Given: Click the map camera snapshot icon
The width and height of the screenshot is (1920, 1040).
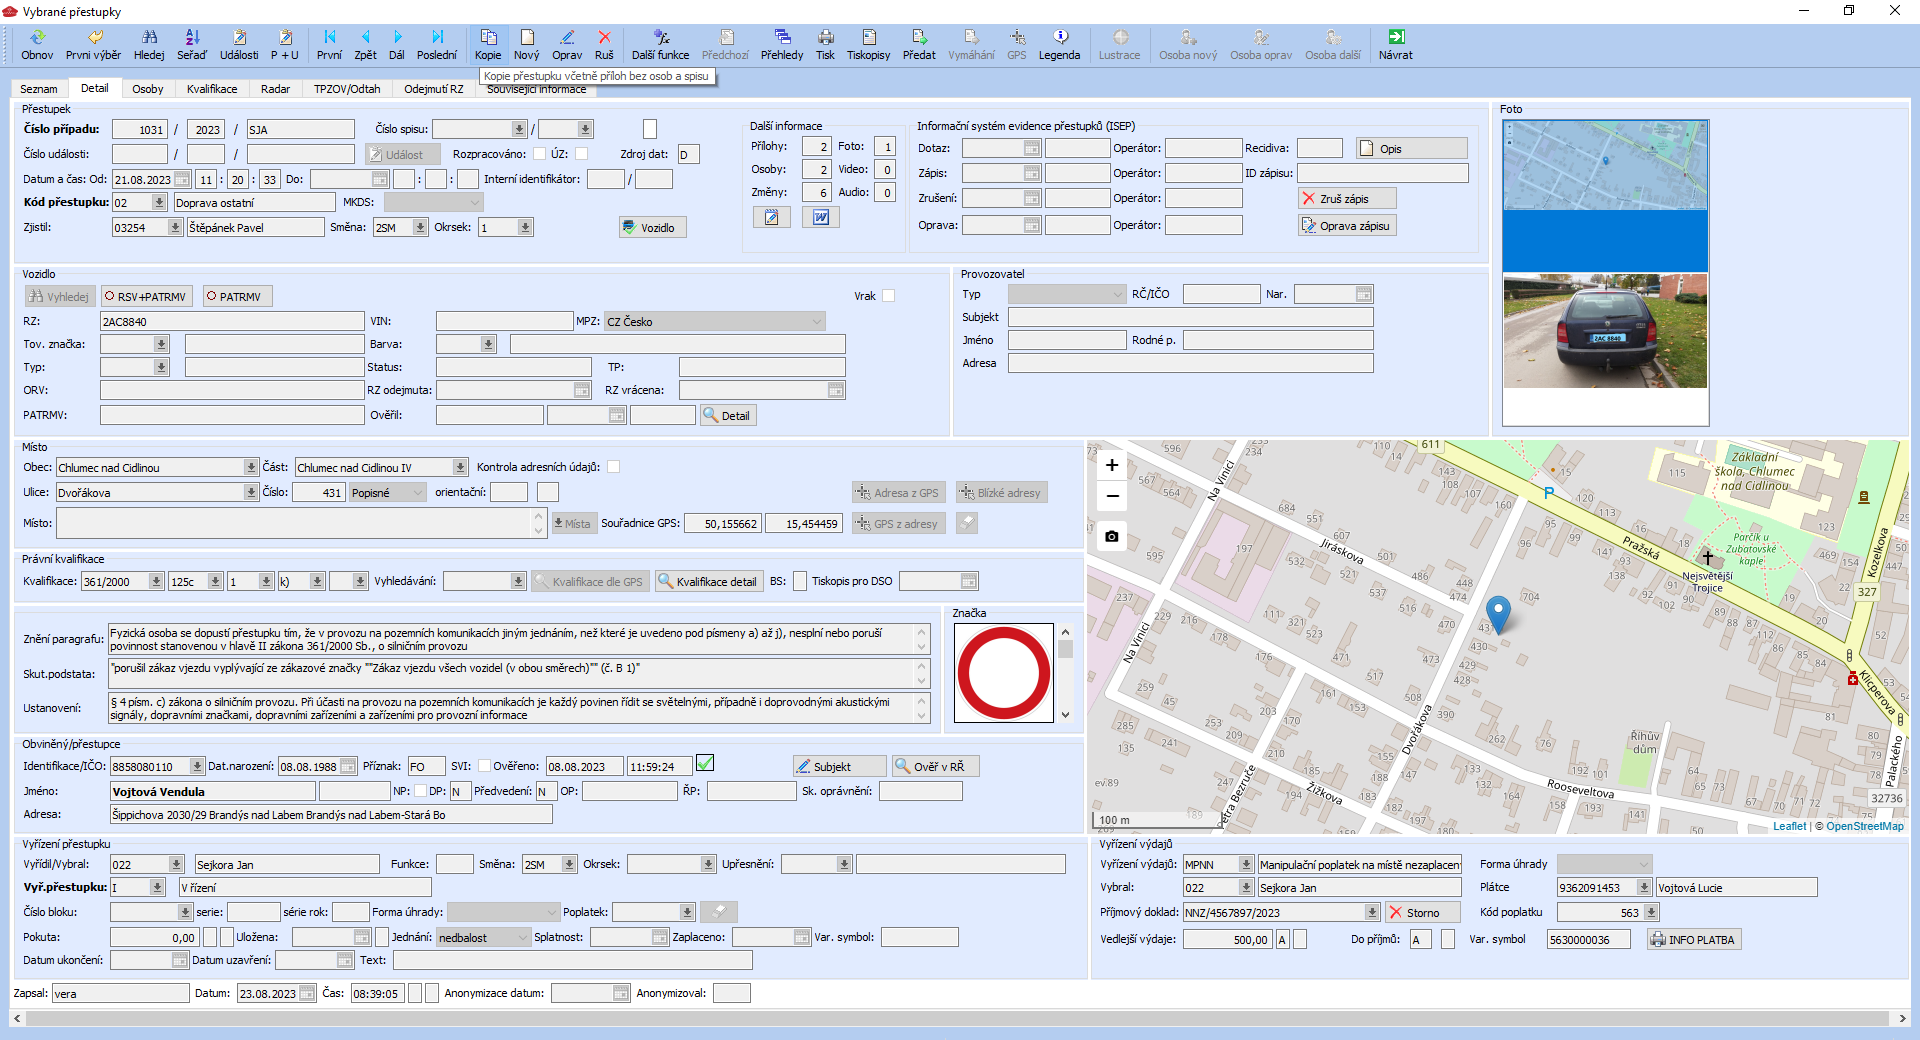Looking at the screenshot, I should (x=1112, y=537).
